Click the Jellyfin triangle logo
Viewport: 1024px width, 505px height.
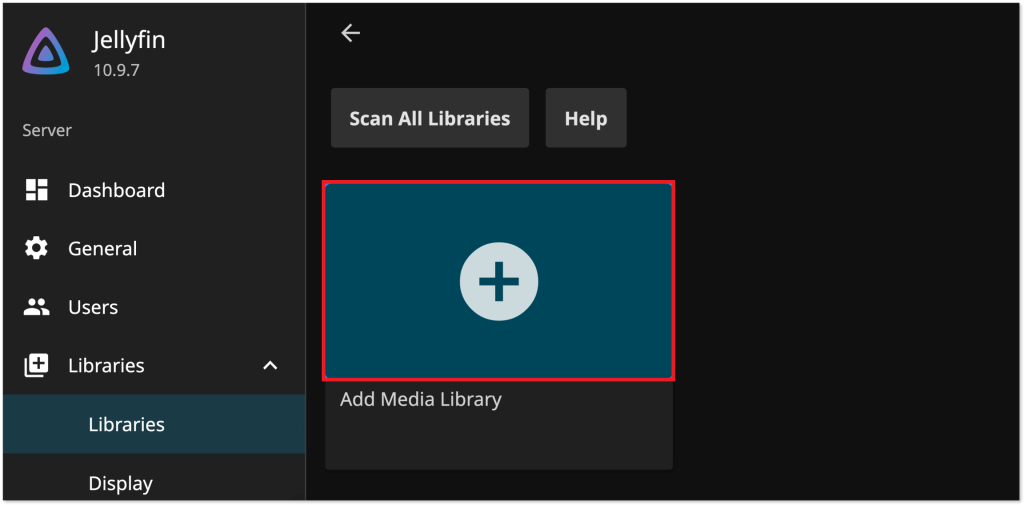(46, 52)
